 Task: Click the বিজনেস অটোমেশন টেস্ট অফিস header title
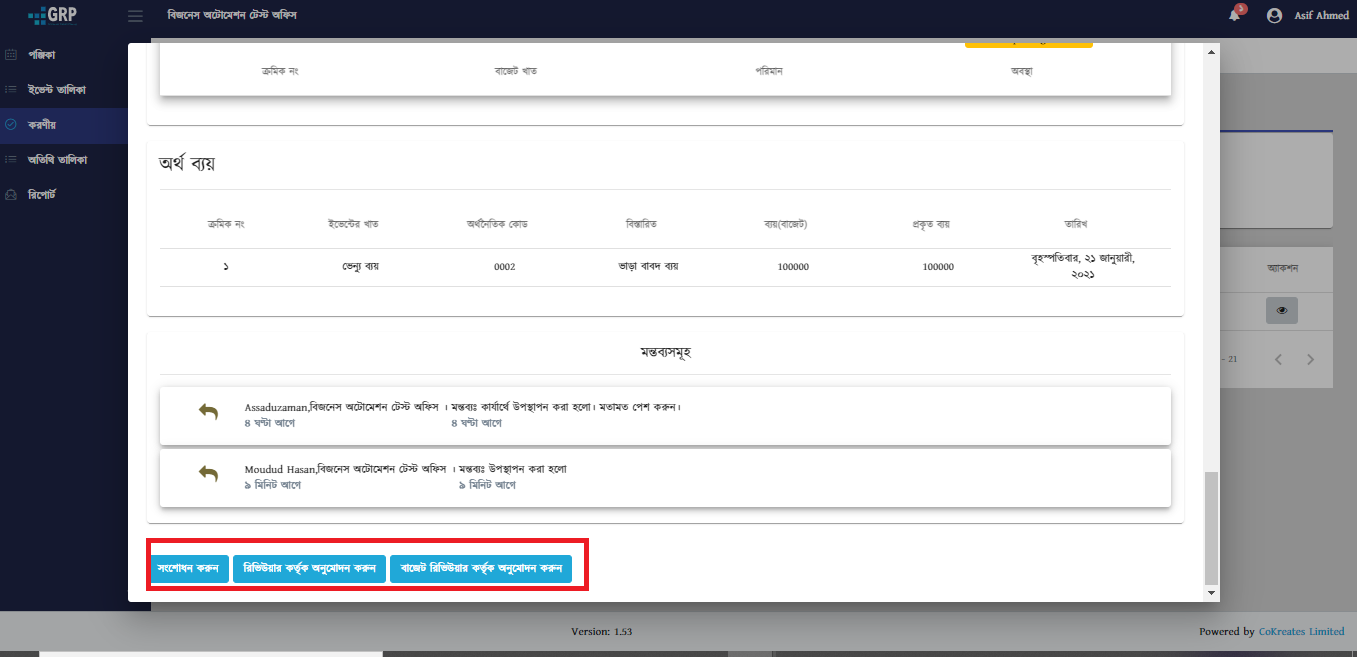pyautogui.click(x=232, y=16)
